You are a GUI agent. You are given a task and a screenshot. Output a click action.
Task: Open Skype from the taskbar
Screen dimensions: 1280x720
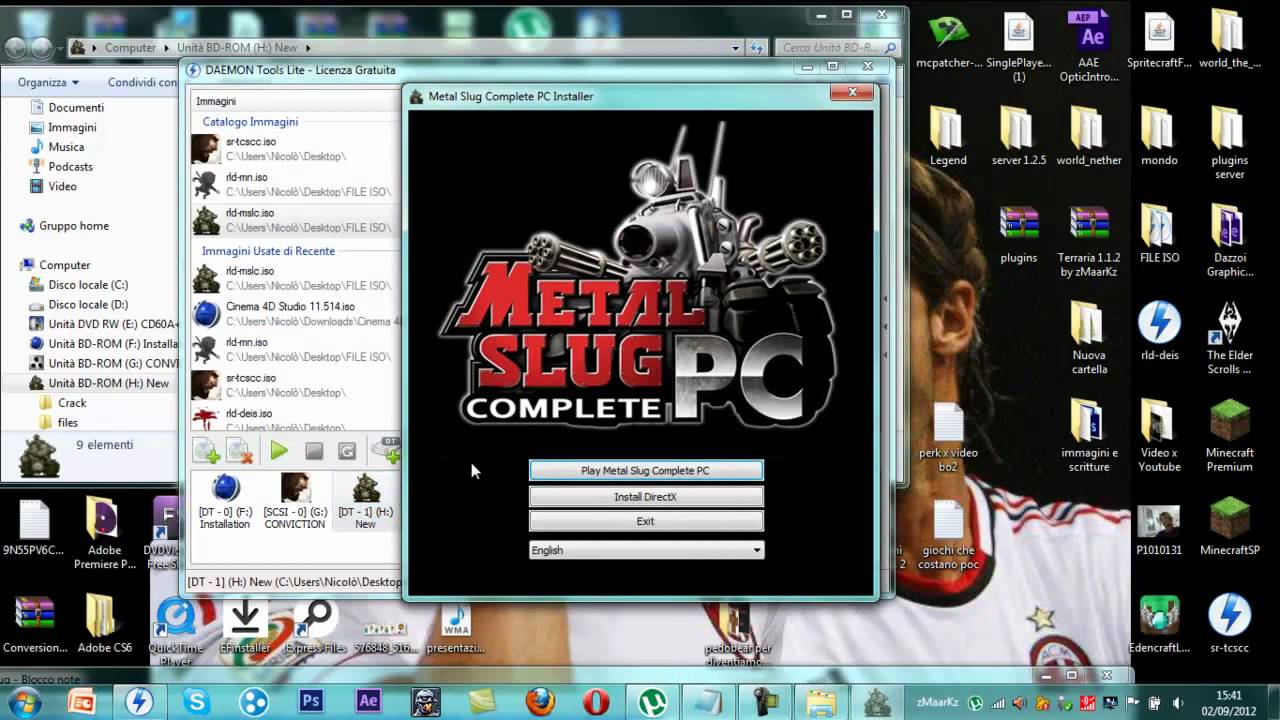[x=196, y=701]
